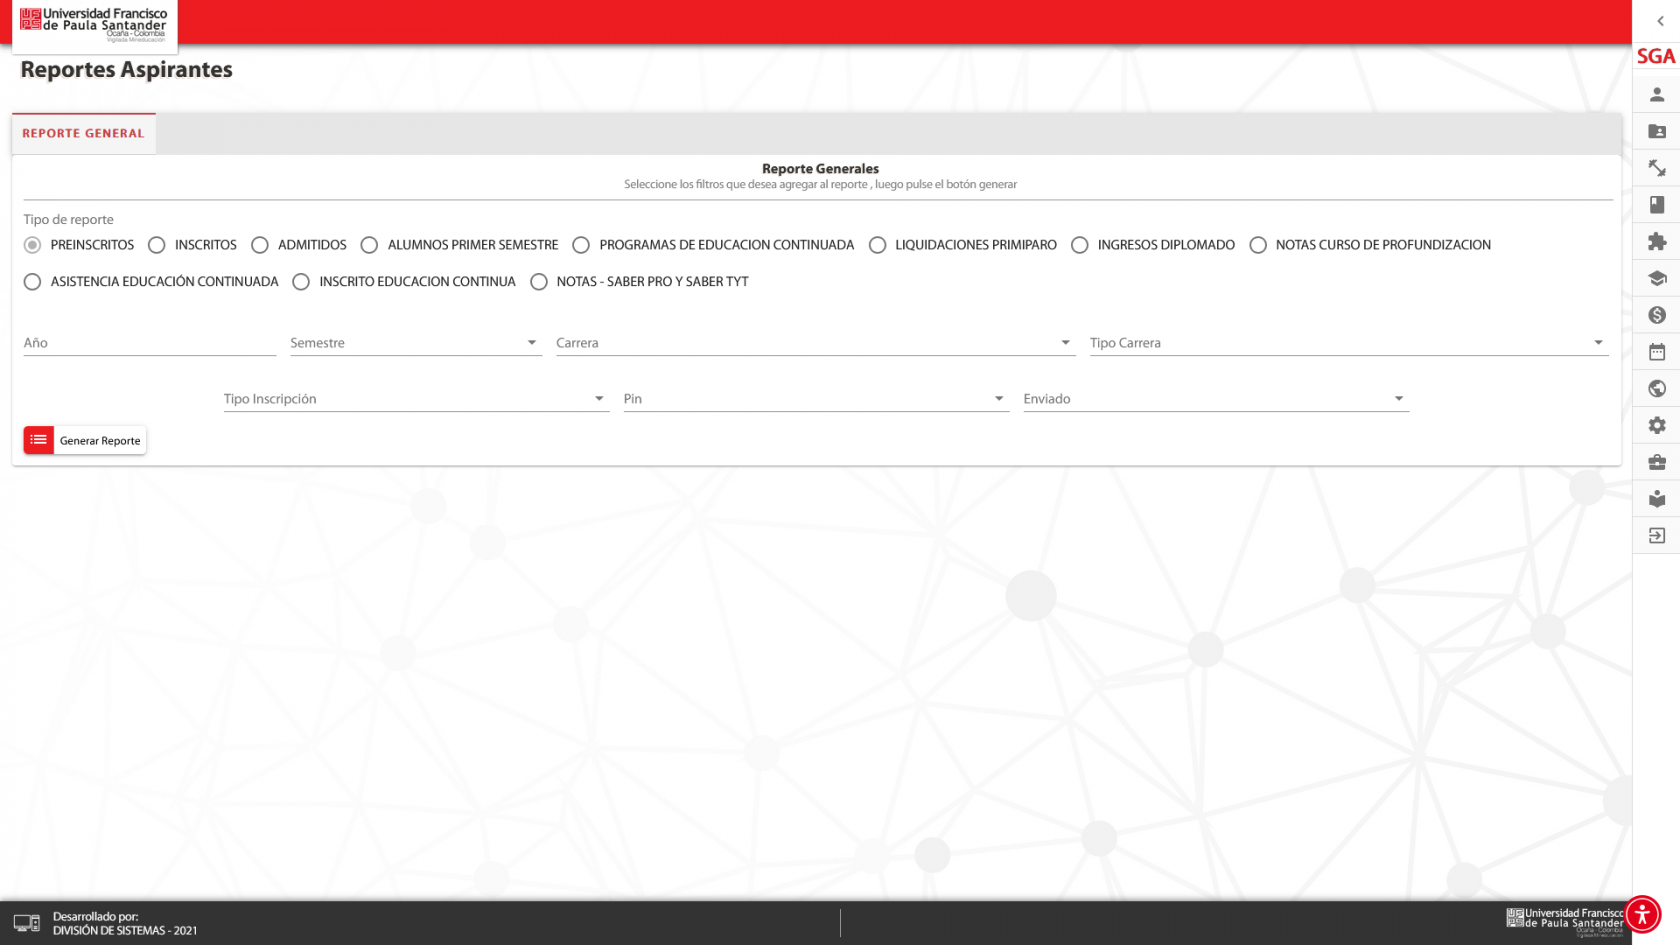Click the calendar icon in sidebar
Screen dimensions: 1680x945
[1656, 352]
